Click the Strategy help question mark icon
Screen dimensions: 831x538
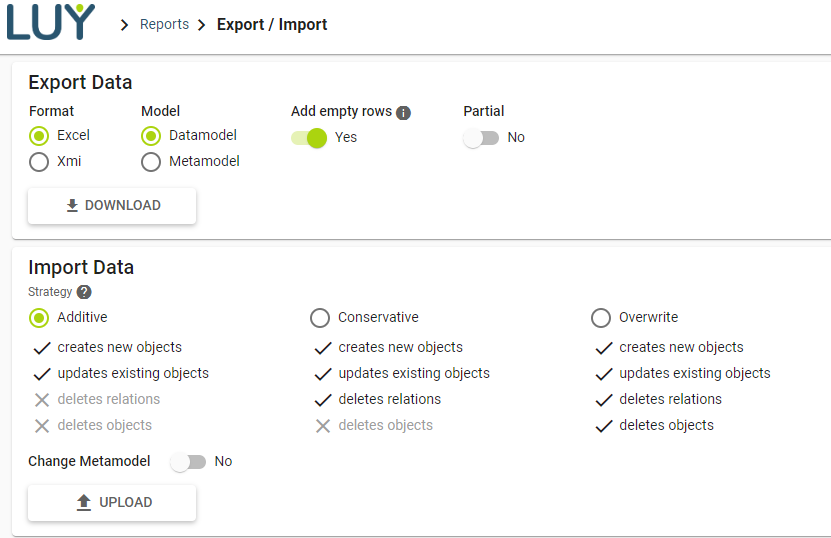point(84,292)
